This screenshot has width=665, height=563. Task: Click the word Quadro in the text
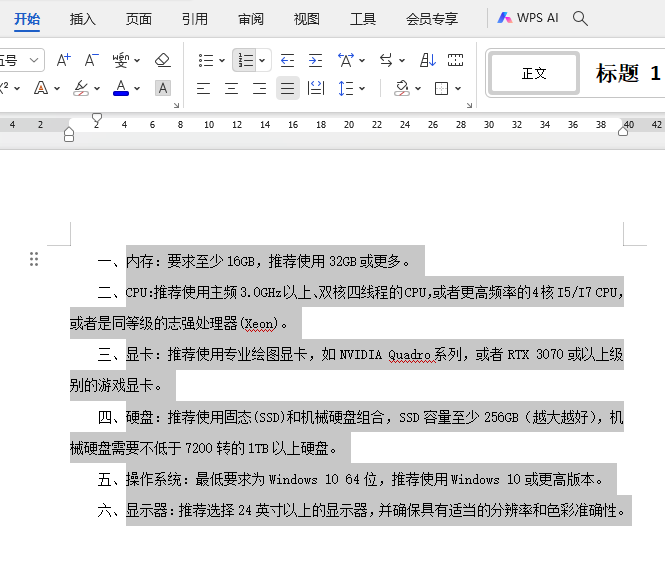(409, 355)
